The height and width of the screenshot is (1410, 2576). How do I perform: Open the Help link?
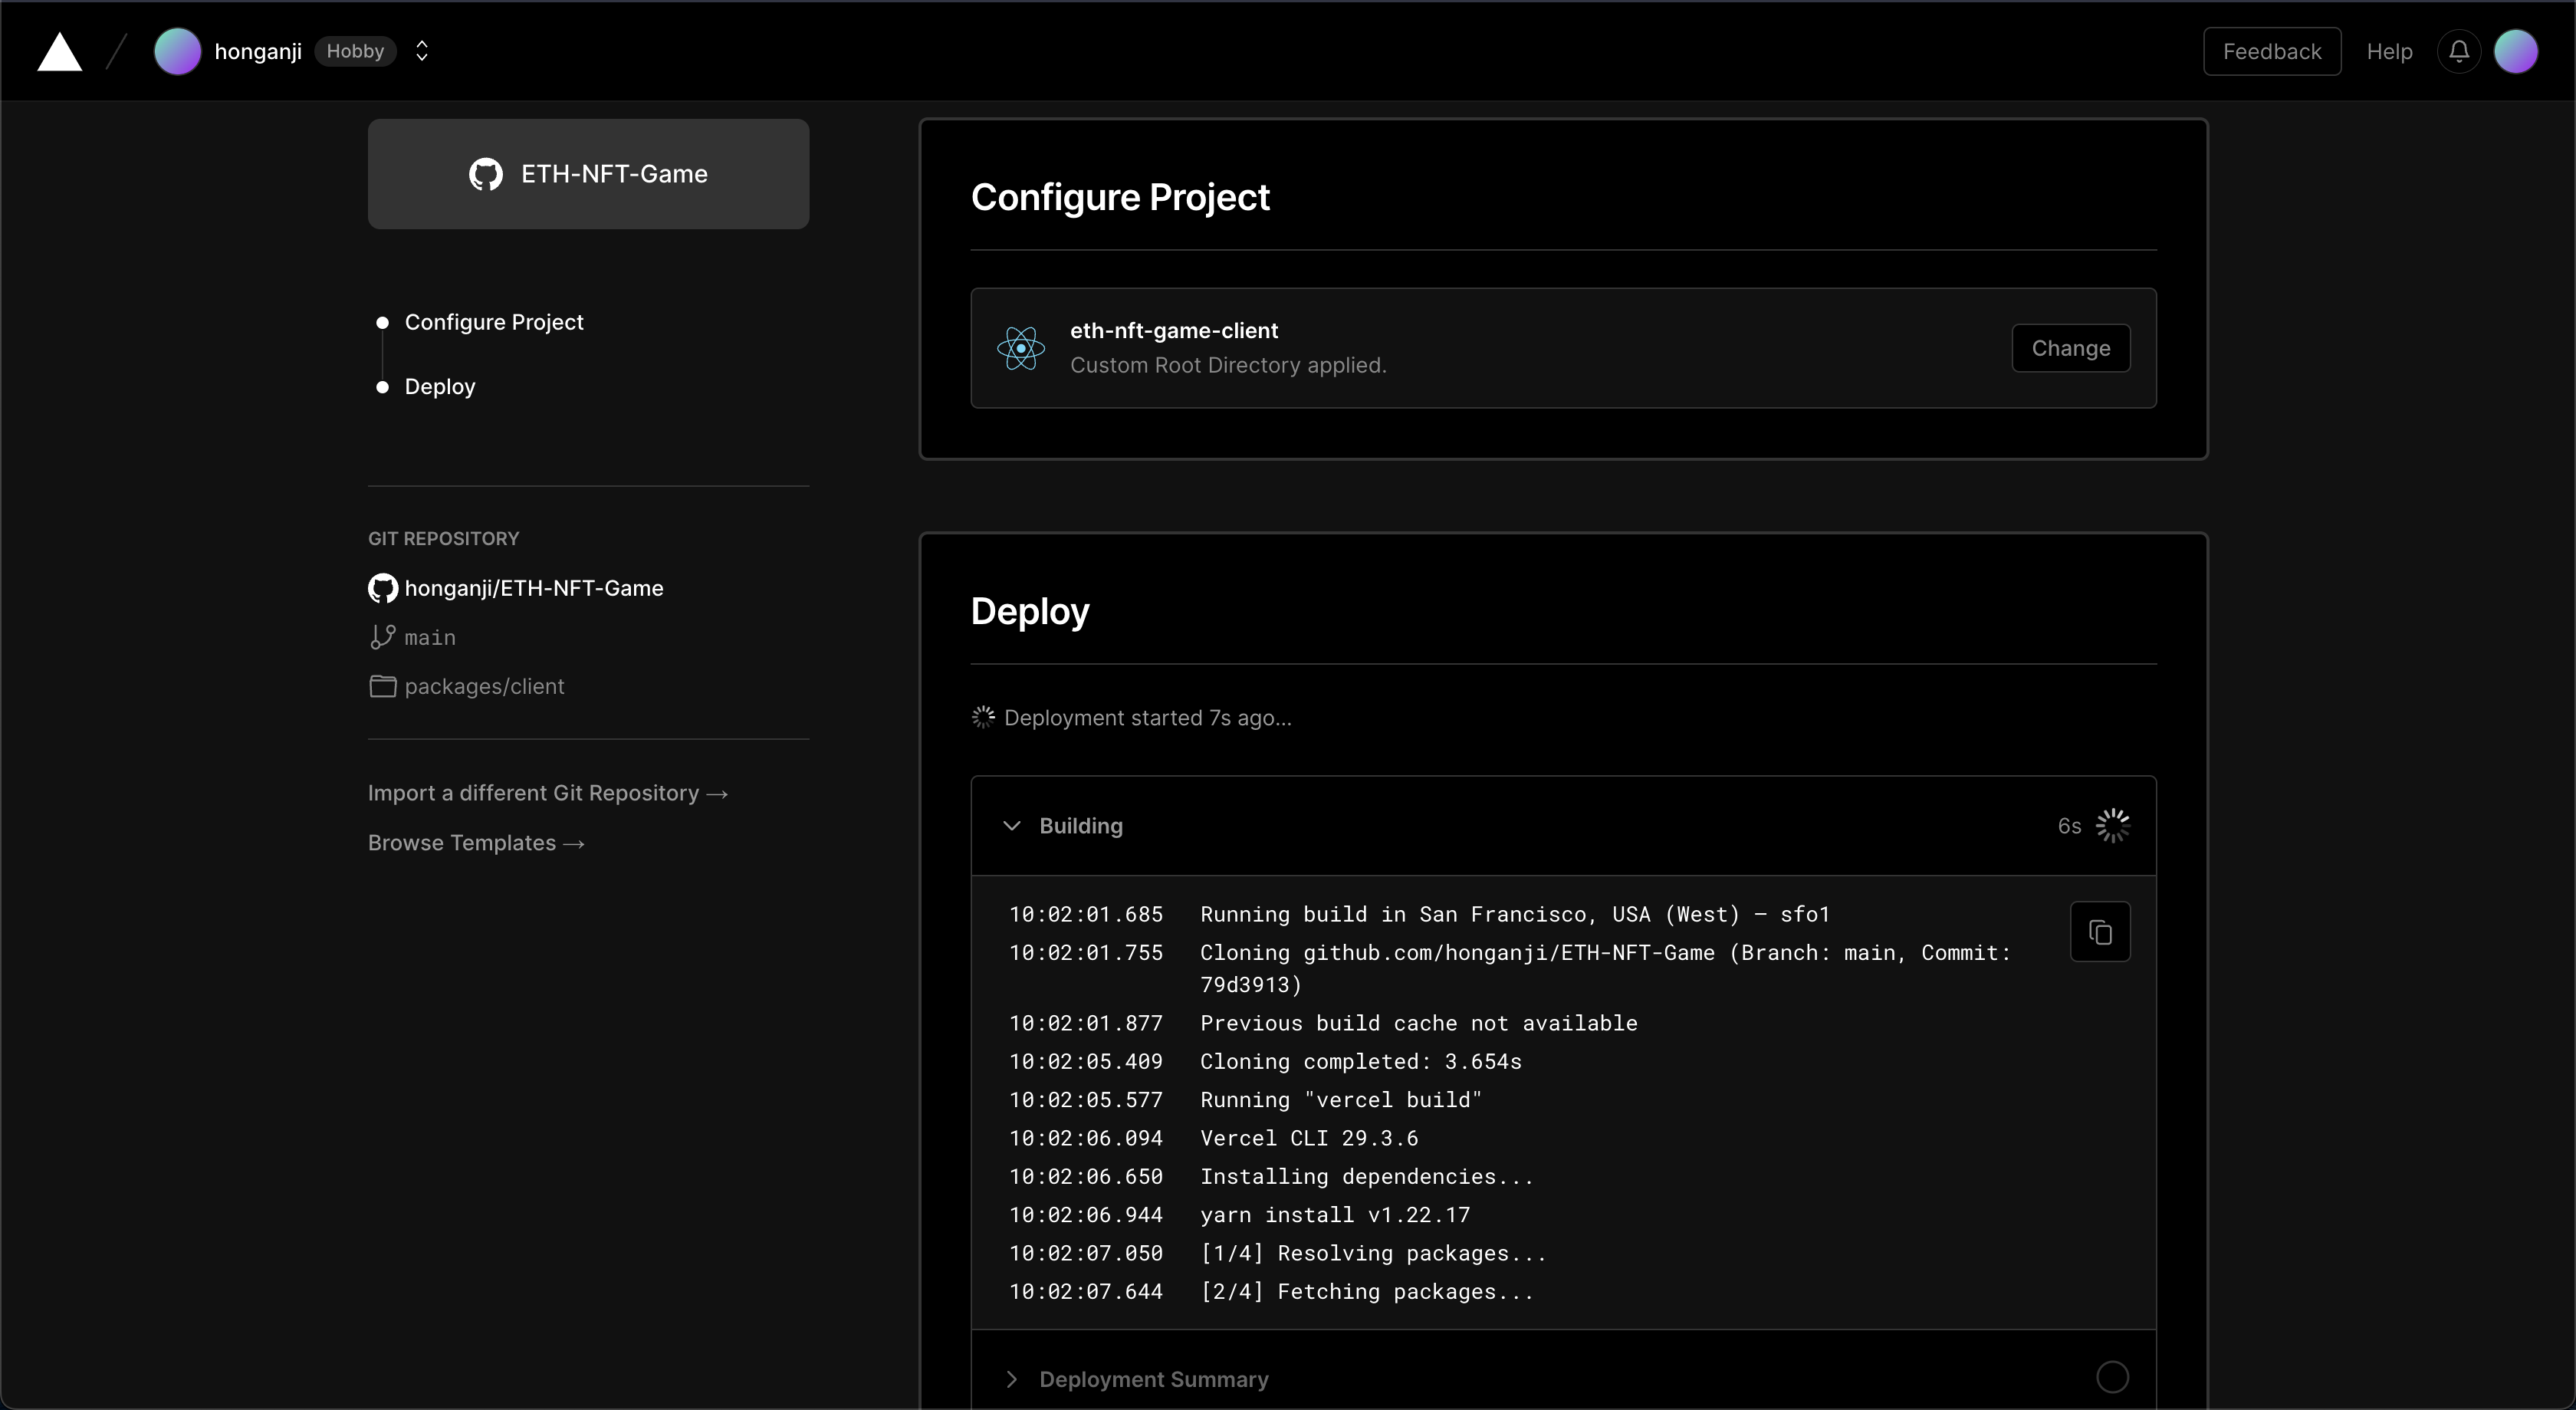2389,51
